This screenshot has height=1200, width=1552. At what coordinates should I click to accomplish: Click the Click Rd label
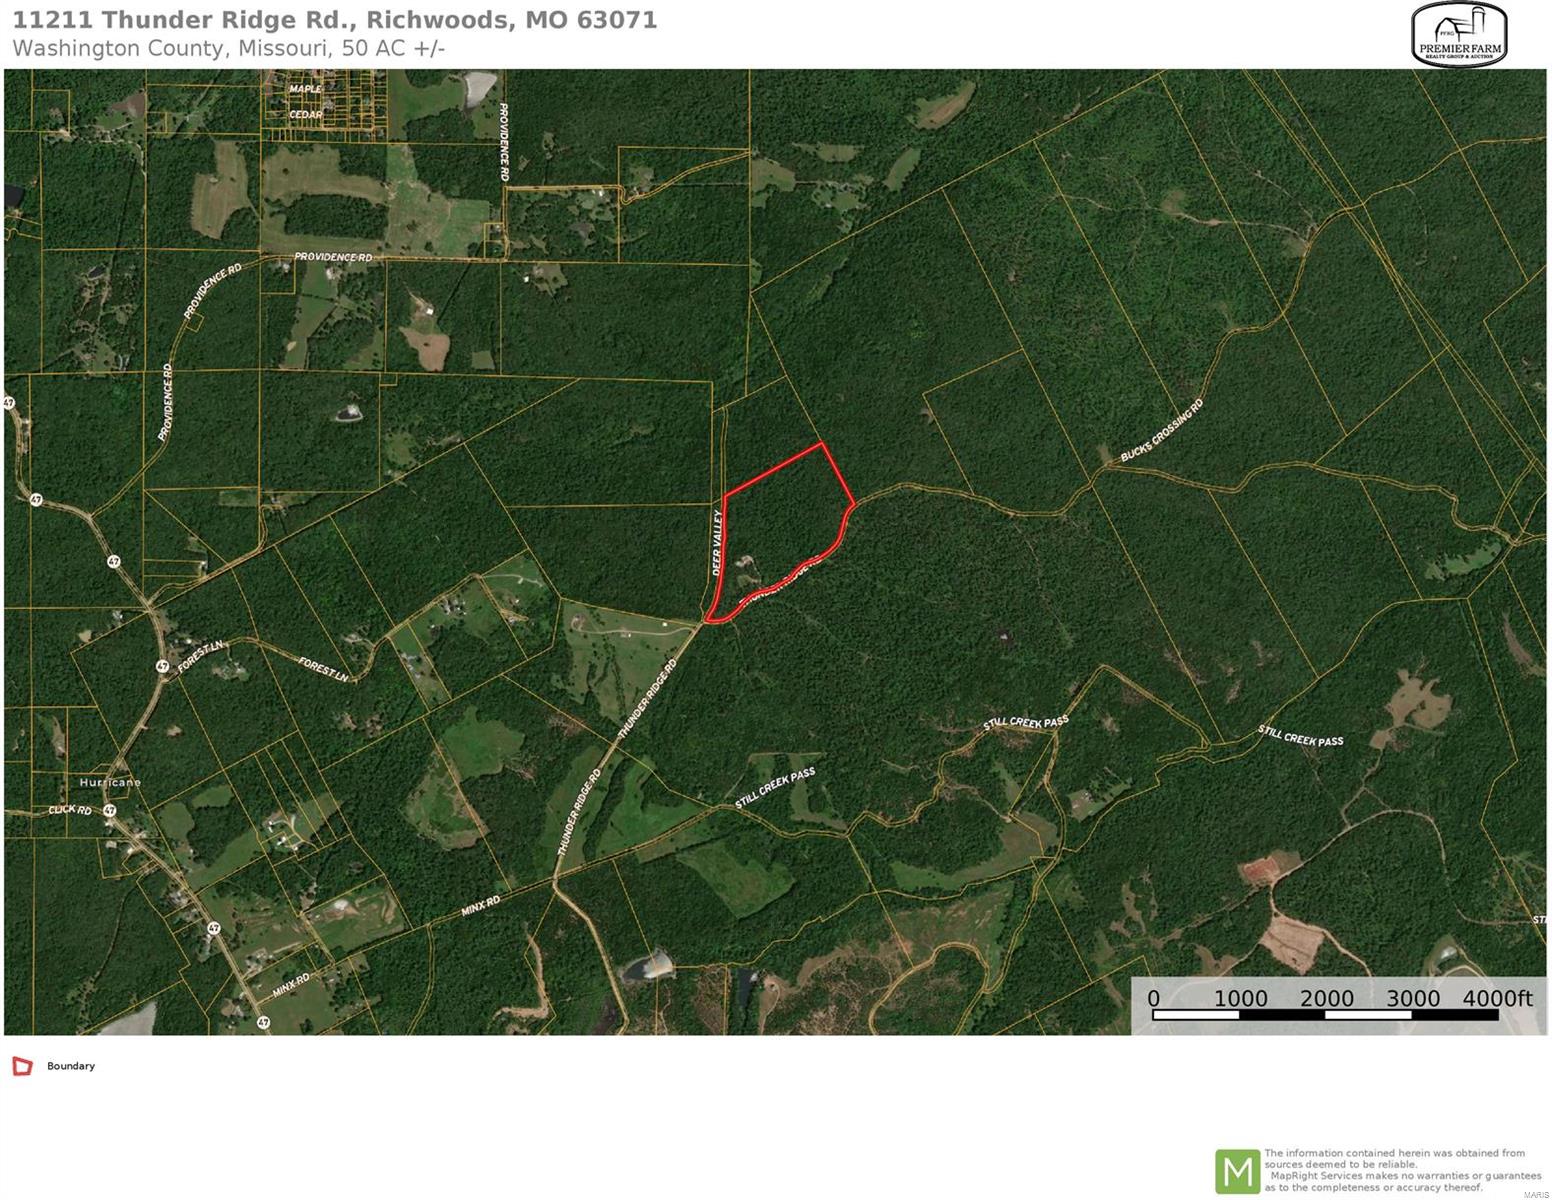70,809
